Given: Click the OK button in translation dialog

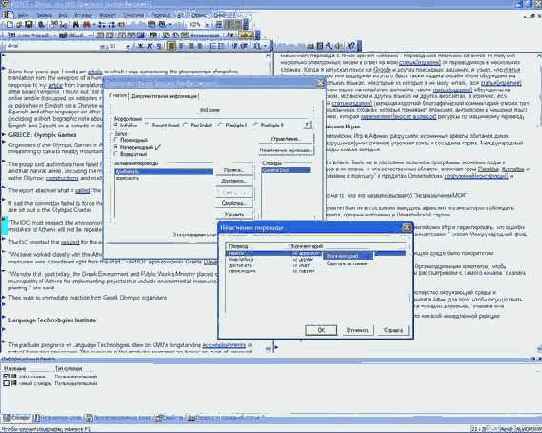Looking at the screenshot, I should pyautogui.click(x=321, y=330).
